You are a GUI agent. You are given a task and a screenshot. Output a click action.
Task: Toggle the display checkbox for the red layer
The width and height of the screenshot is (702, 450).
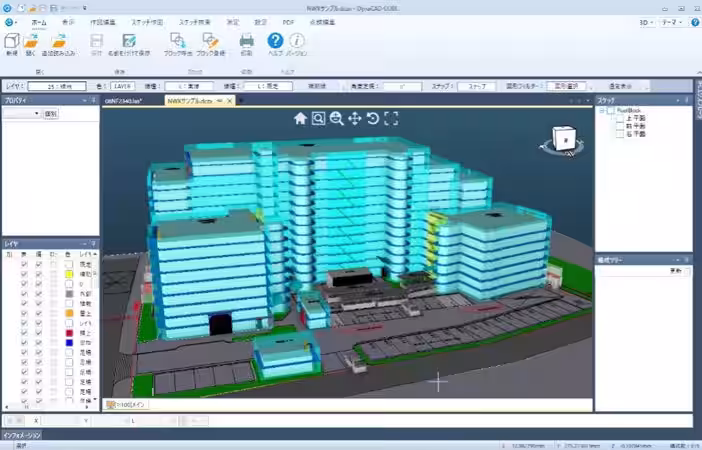[24, 333]
